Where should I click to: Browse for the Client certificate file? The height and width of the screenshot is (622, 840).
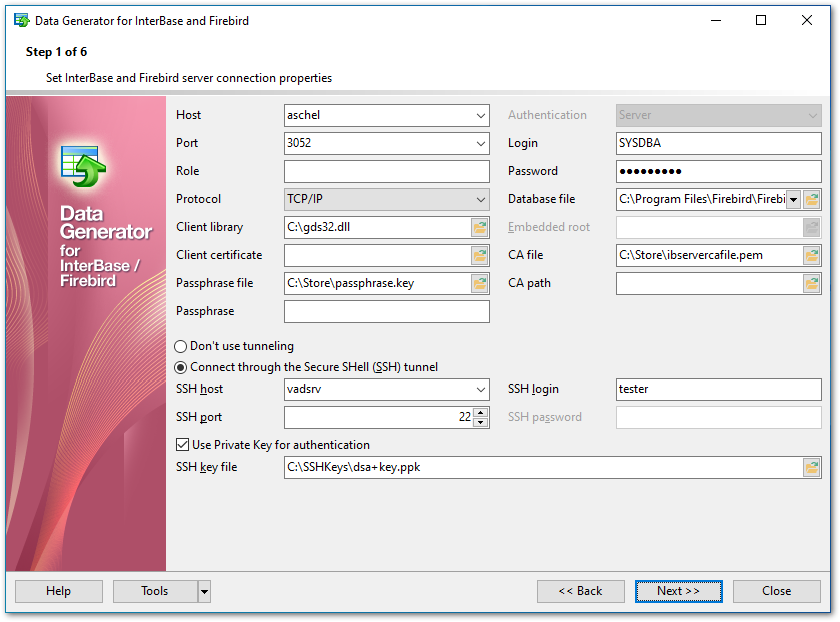pyautogui.click(x=479, y=256)
